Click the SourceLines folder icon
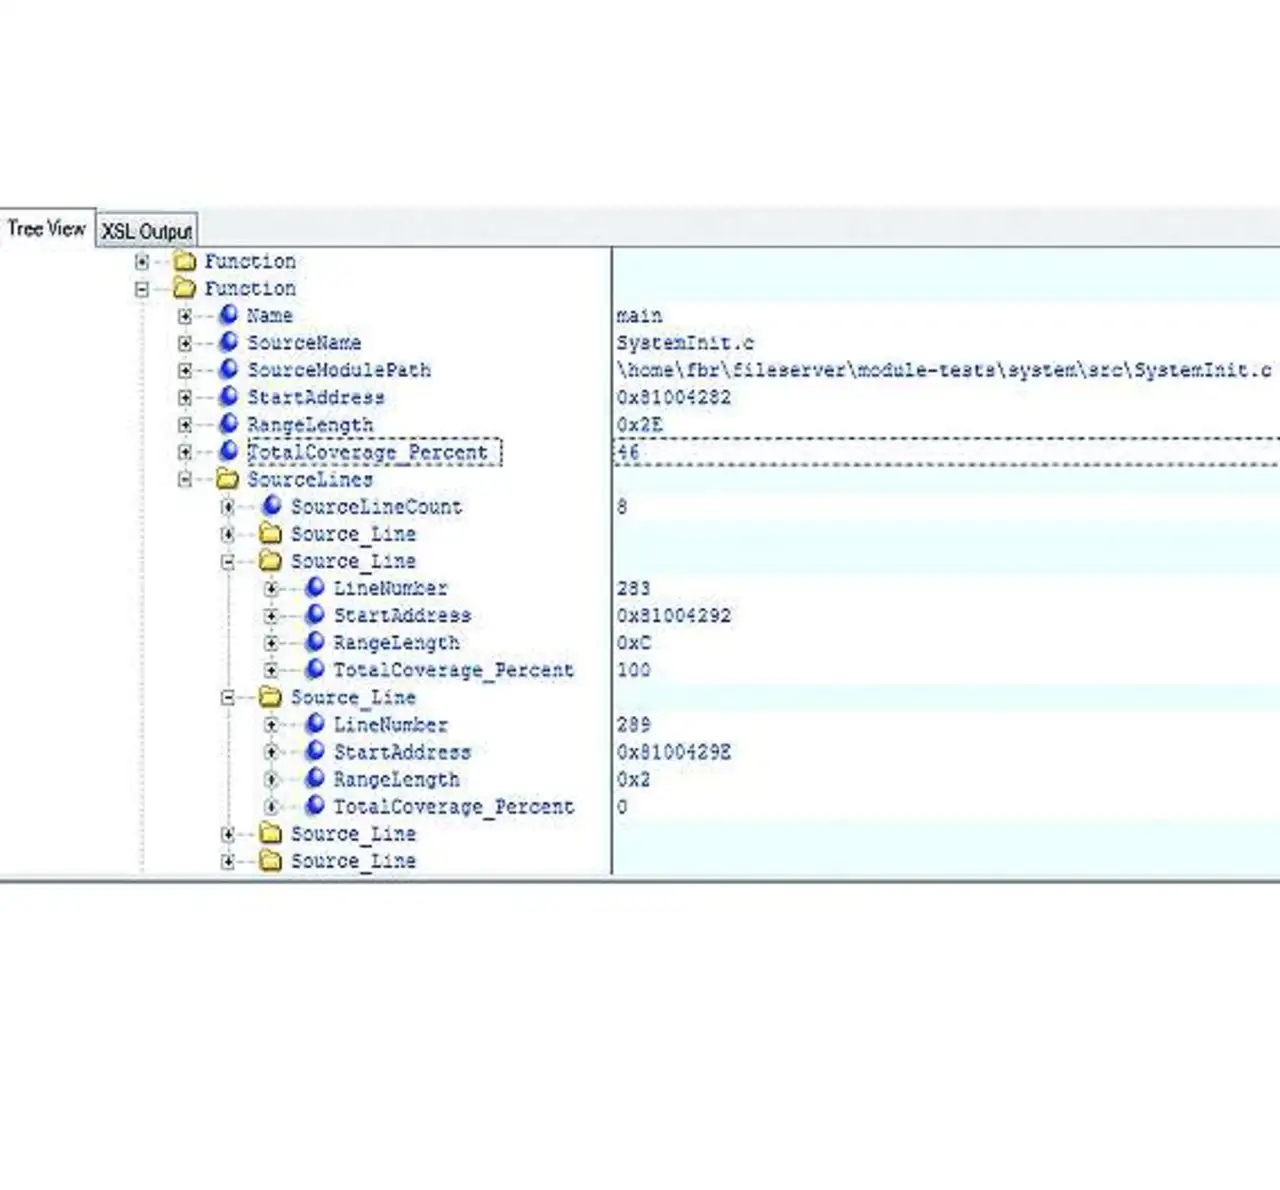 pyautogui.click(x=228, y=479)
